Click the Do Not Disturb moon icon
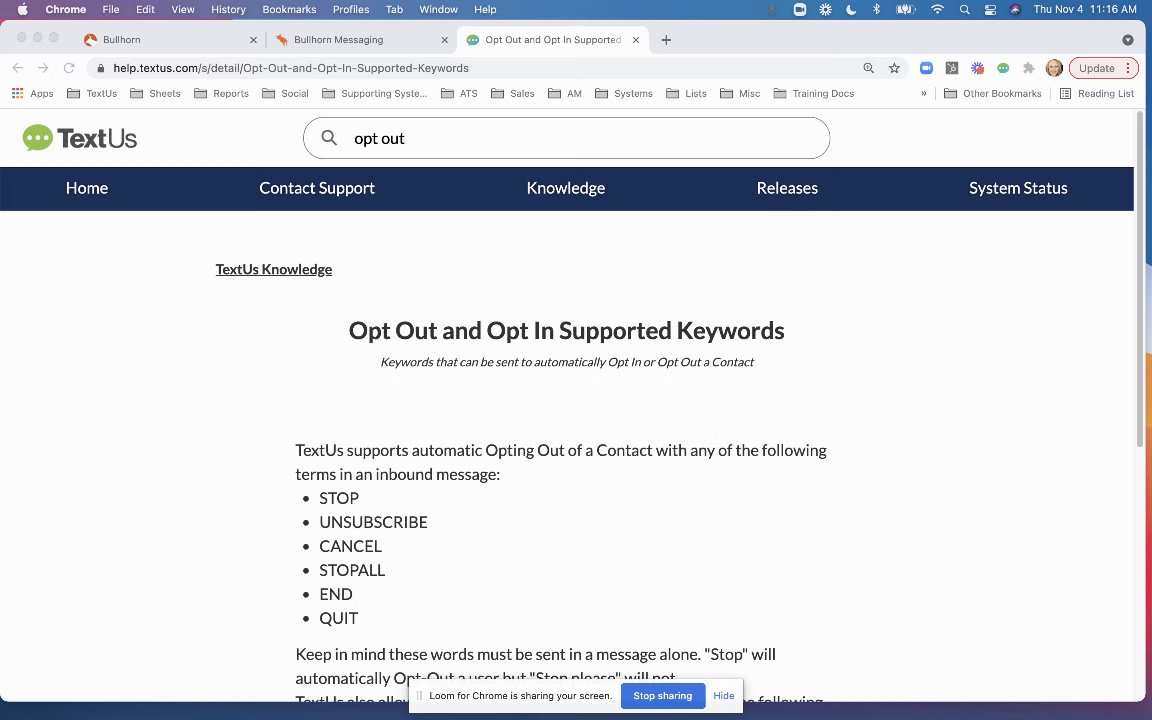Viewport: 1152px width, 720px height. tap(852, 9)
